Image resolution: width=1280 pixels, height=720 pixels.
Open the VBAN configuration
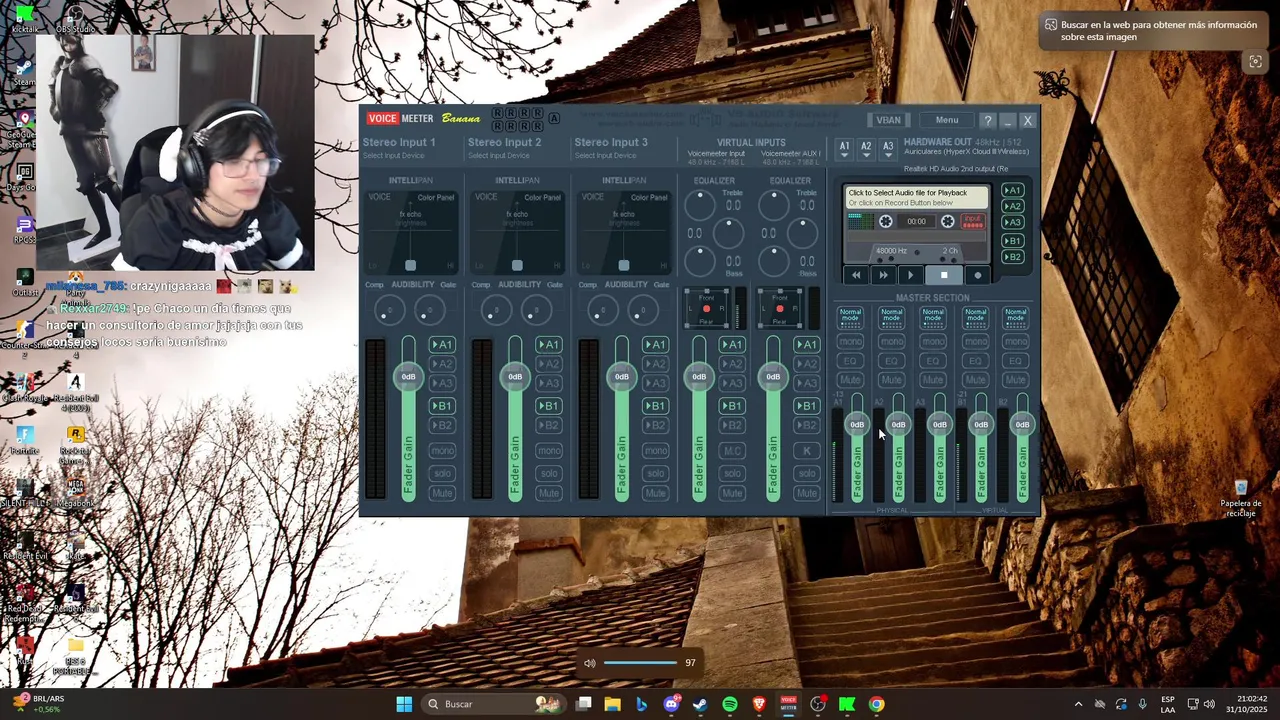tap(888, 120)
